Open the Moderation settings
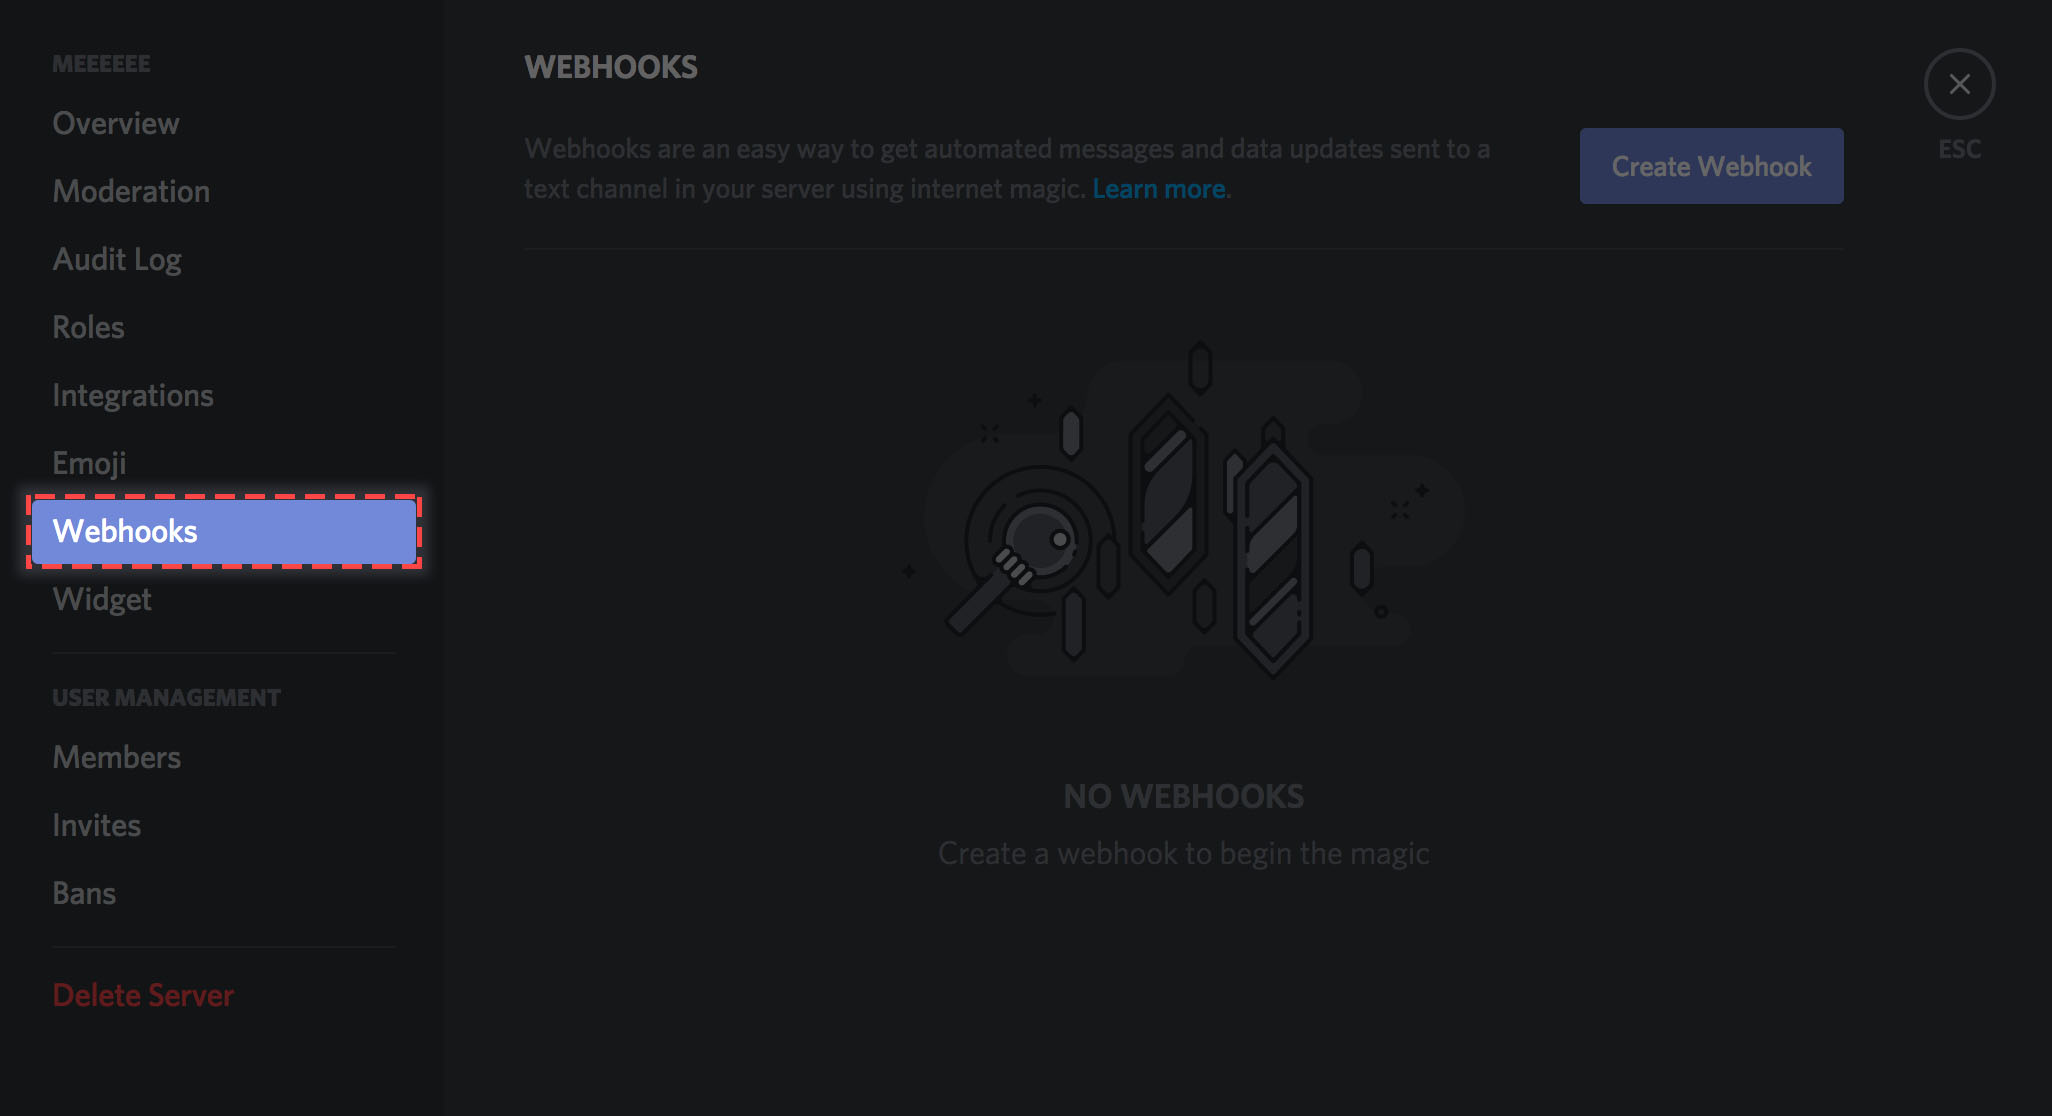The height and width of the screenshot is (1116, 2052). 131,191
